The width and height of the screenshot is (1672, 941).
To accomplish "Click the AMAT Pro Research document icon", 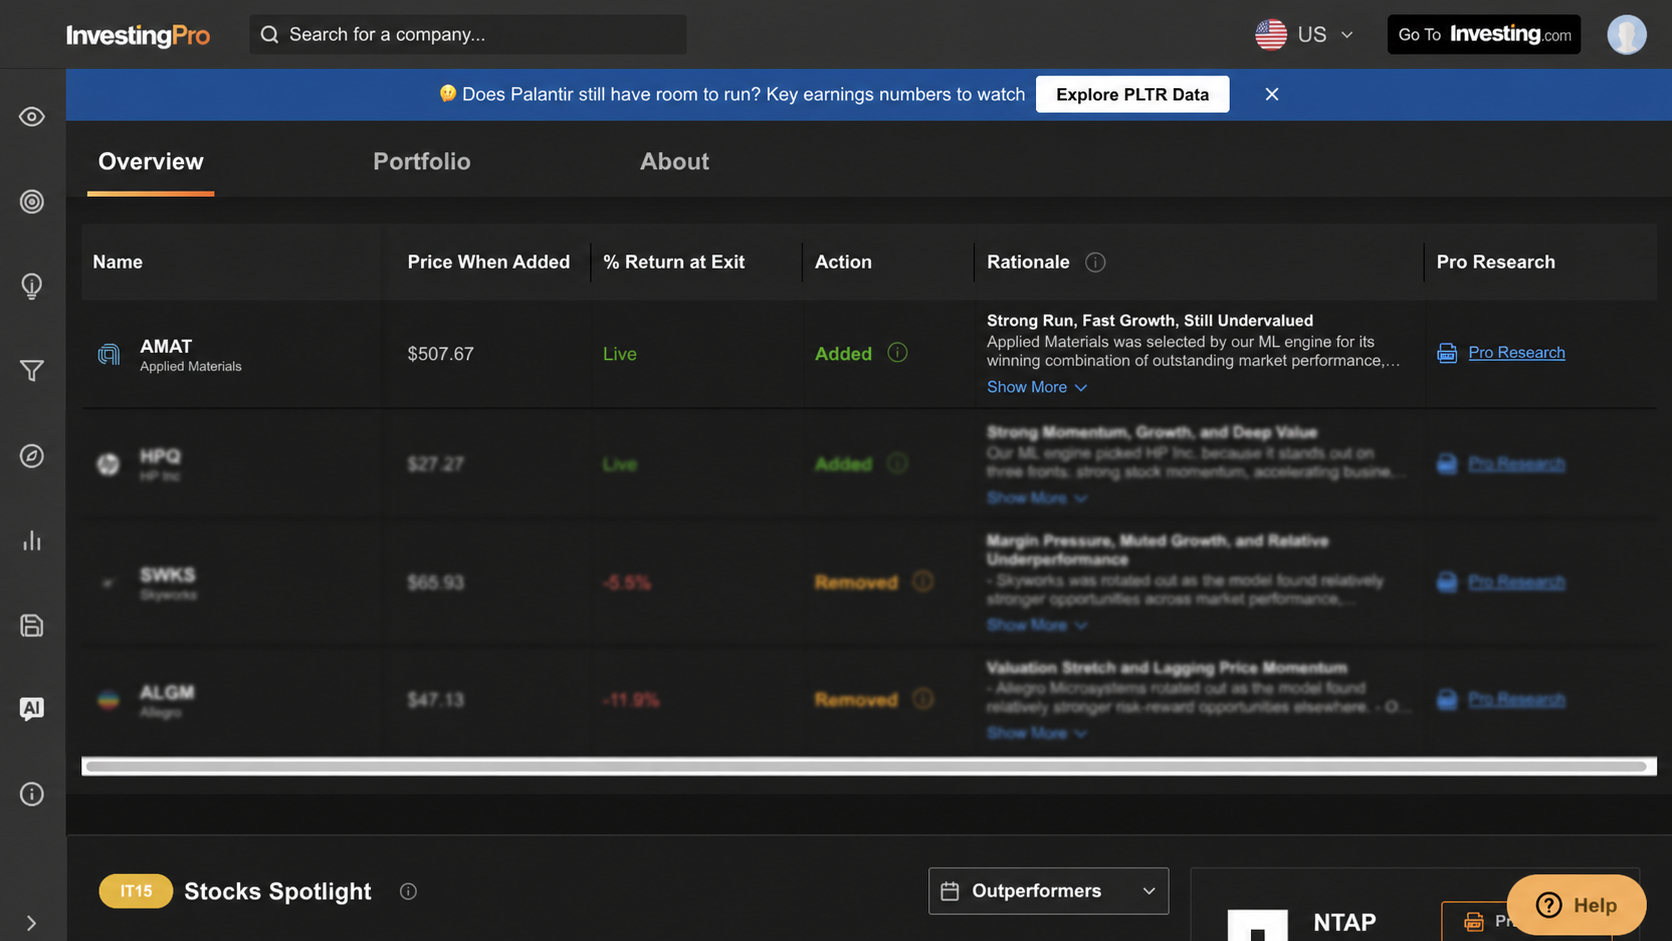I will click(x=1447, y=353).
